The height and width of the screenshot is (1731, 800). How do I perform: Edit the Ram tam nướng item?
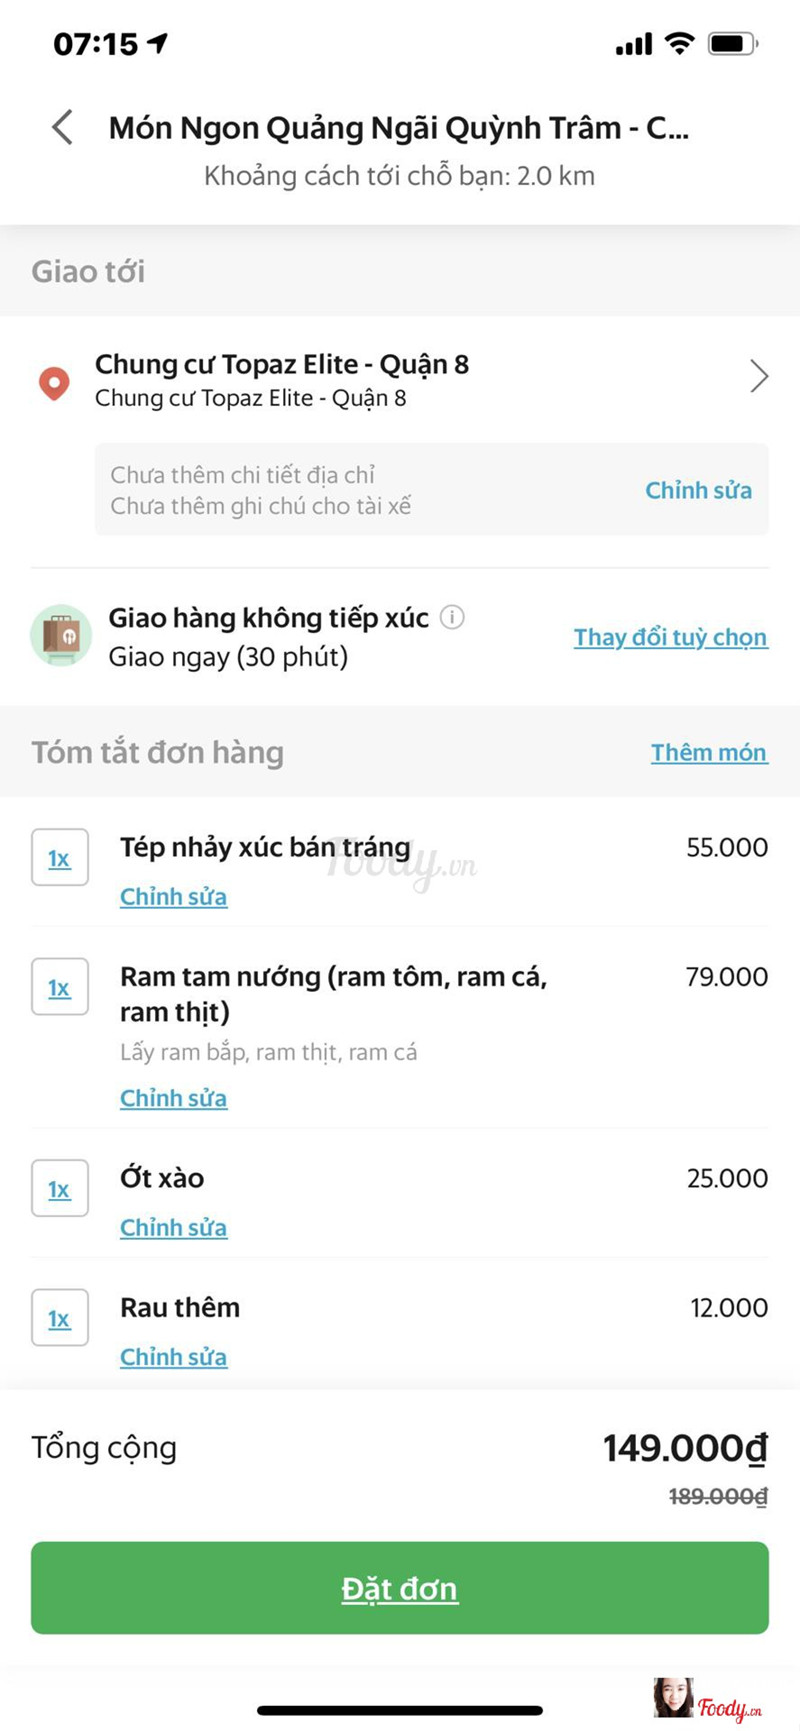173,1098
